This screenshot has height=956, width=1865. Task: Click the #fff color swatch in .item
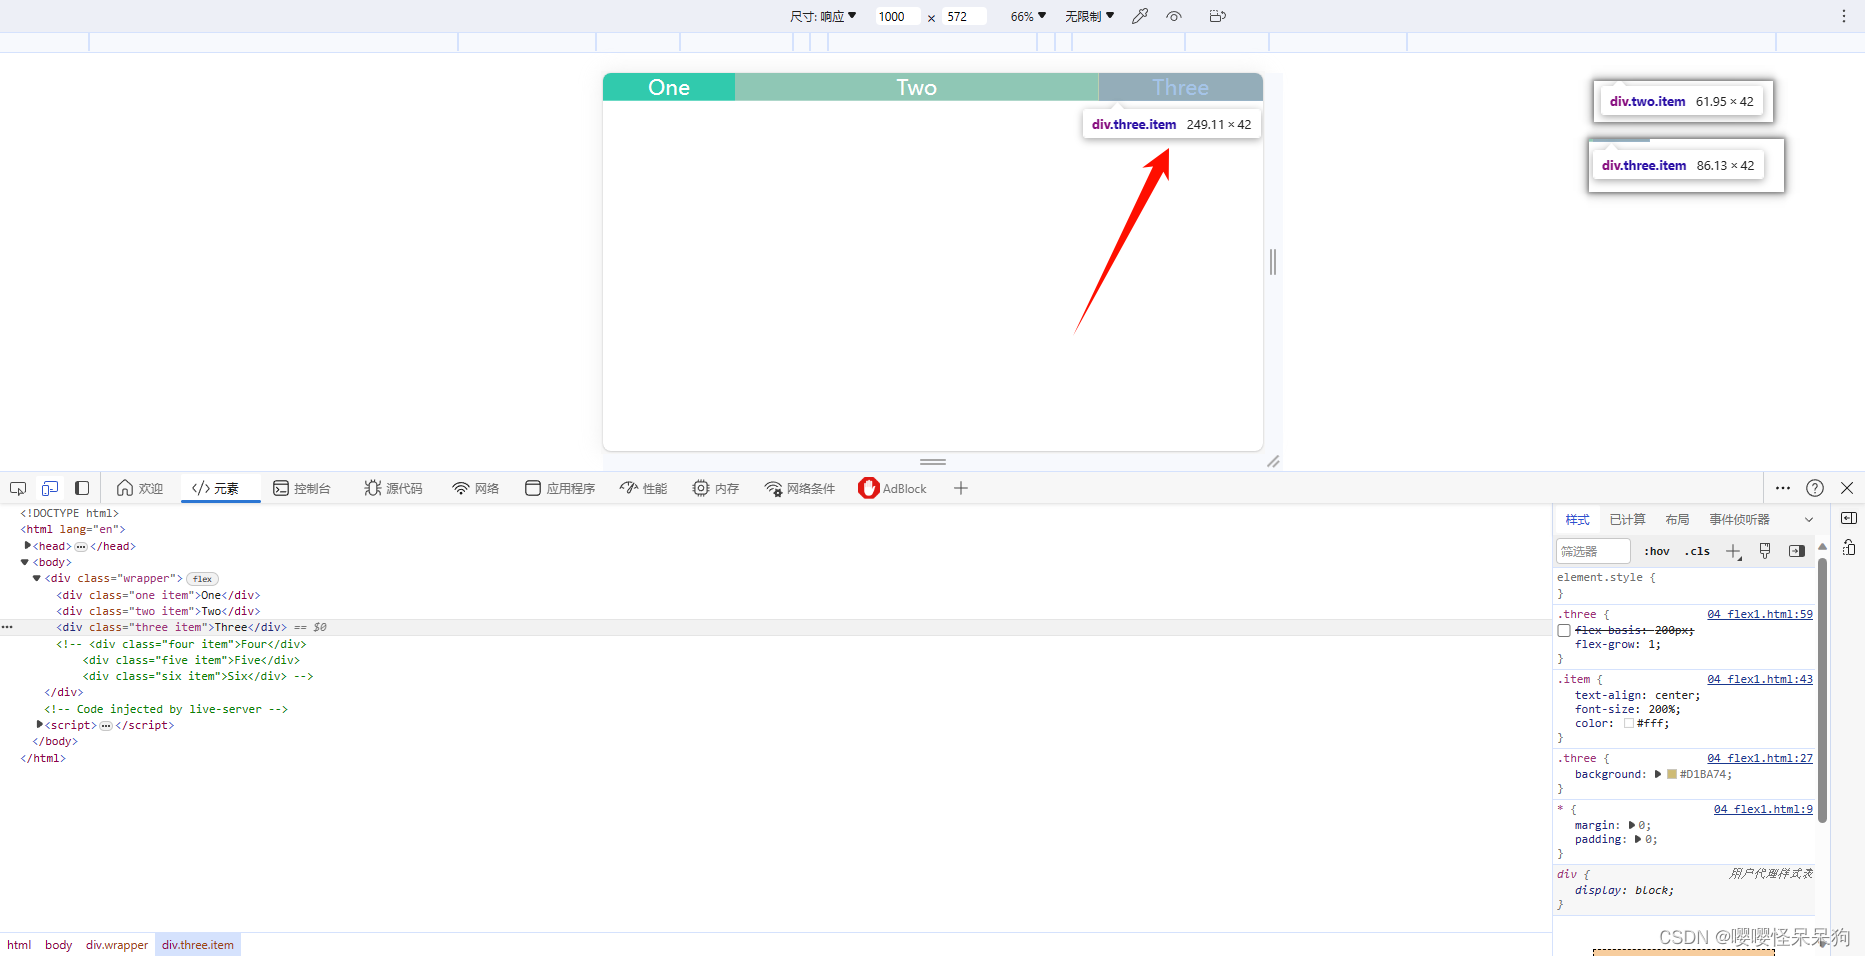click(1629, 723)
